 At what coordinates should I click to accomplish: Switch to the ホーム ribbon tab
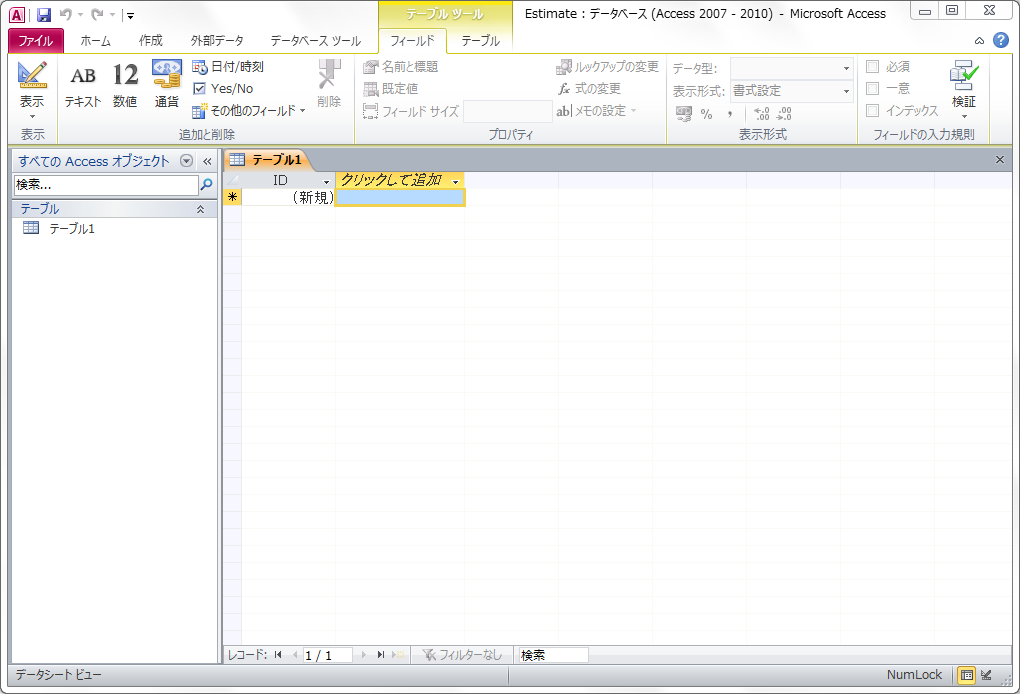pos(96,41)
